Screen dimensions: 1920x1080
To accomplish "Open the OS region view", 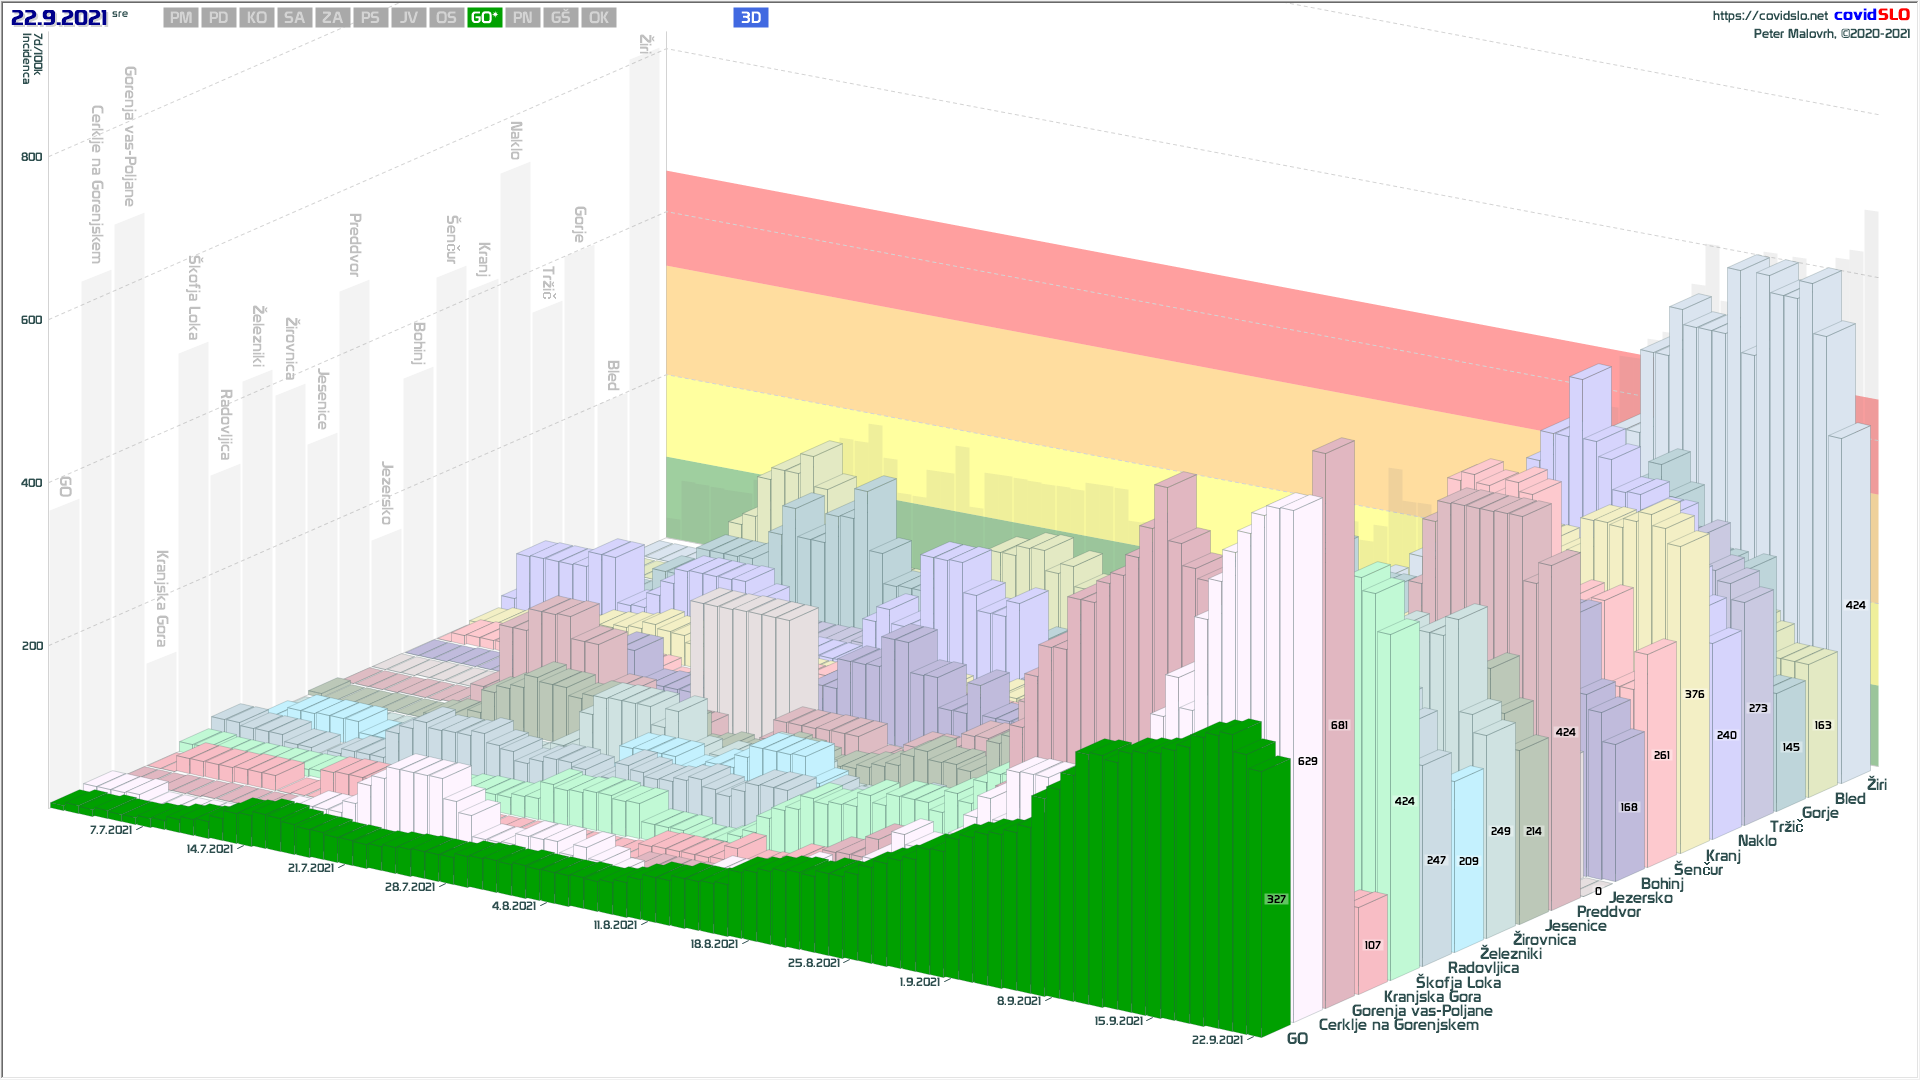I will click(x=446, y=18).
